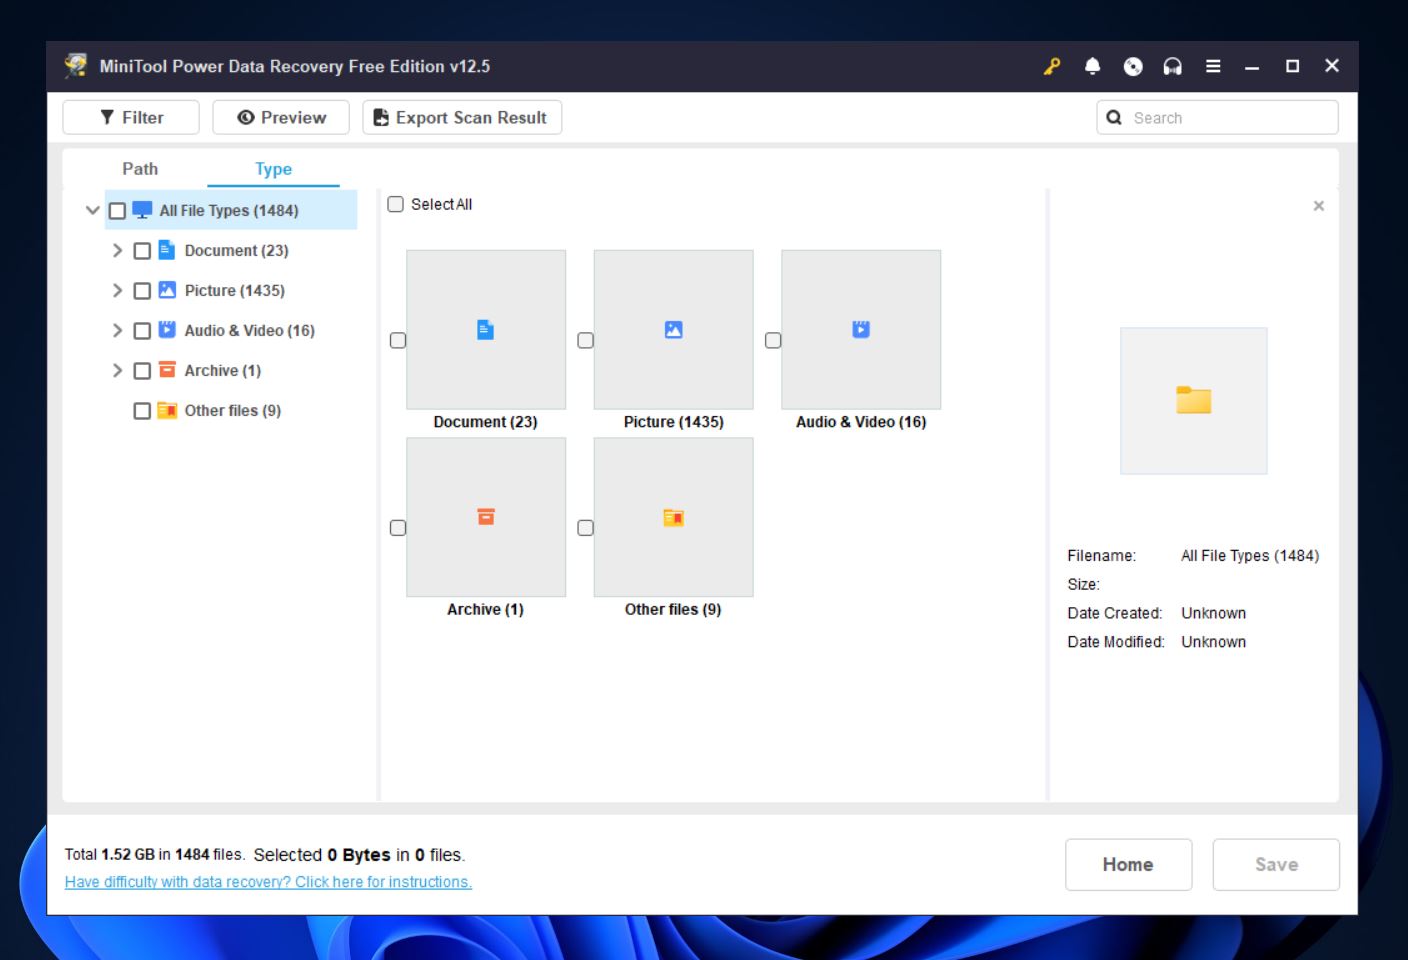Click the Document icon in the tree

pos(167,250)
